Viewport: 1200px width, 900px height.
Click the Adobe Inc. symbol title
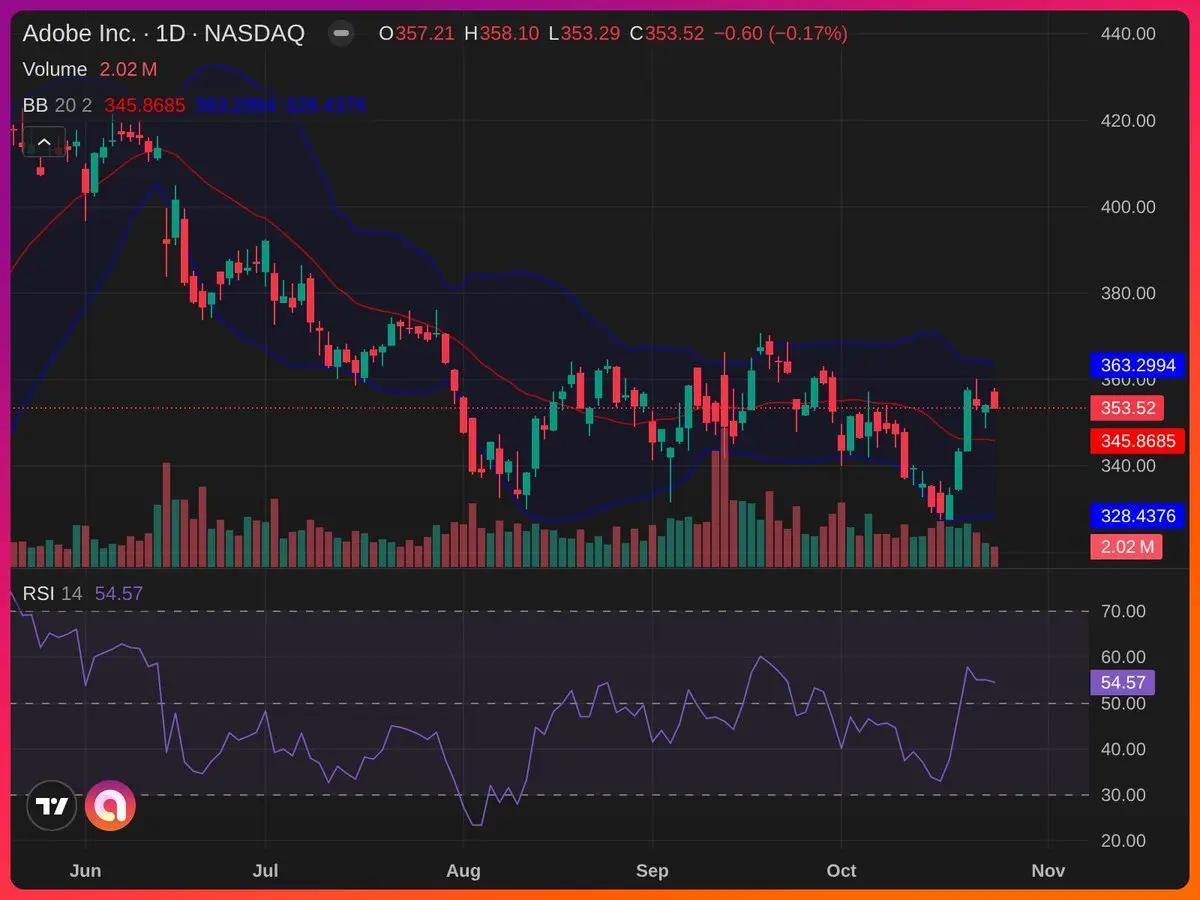(164, 34)
